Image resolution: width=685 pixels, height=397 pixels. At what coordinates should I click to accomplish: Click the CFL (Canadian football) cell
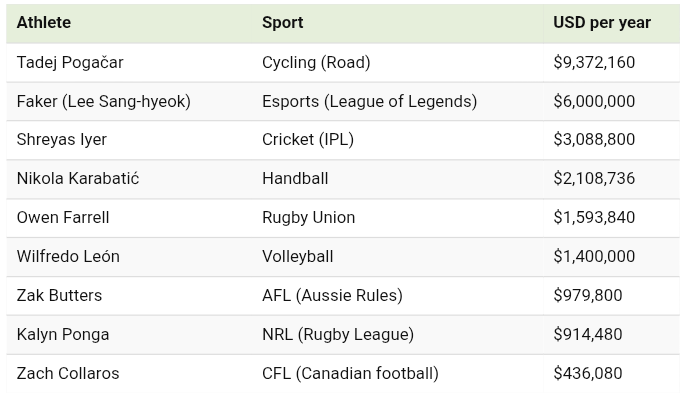click(x=350, y=373)
